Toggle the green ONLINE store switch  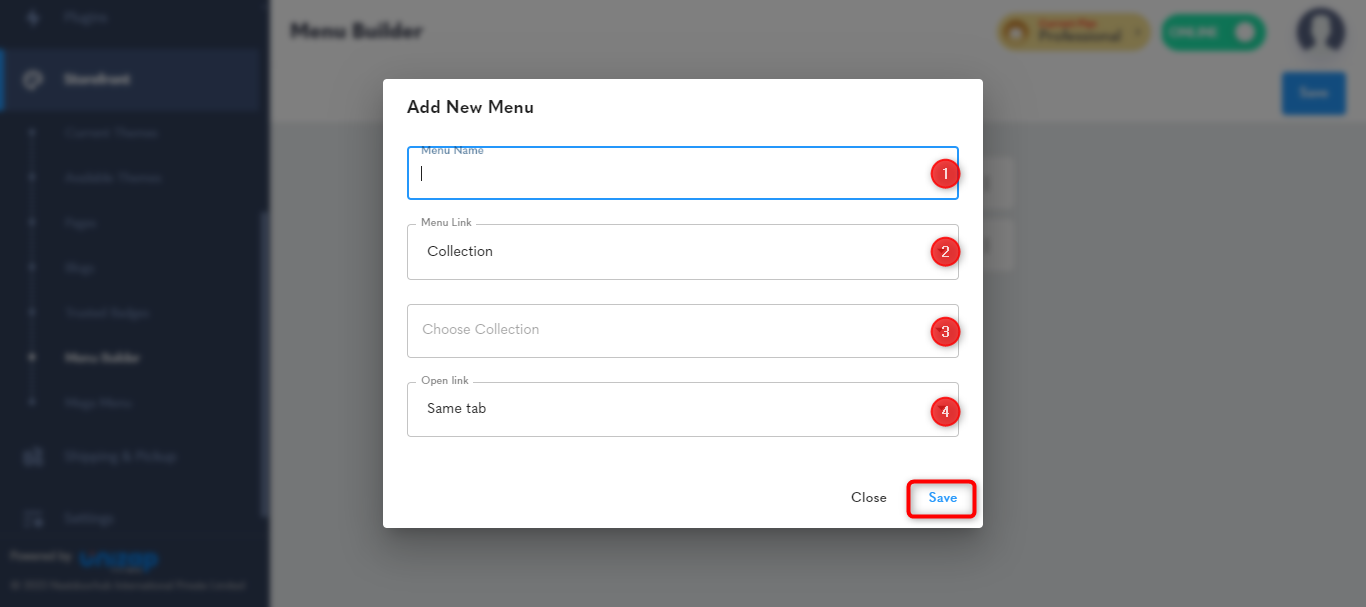pyautogui.click(x=1213, y=32)
